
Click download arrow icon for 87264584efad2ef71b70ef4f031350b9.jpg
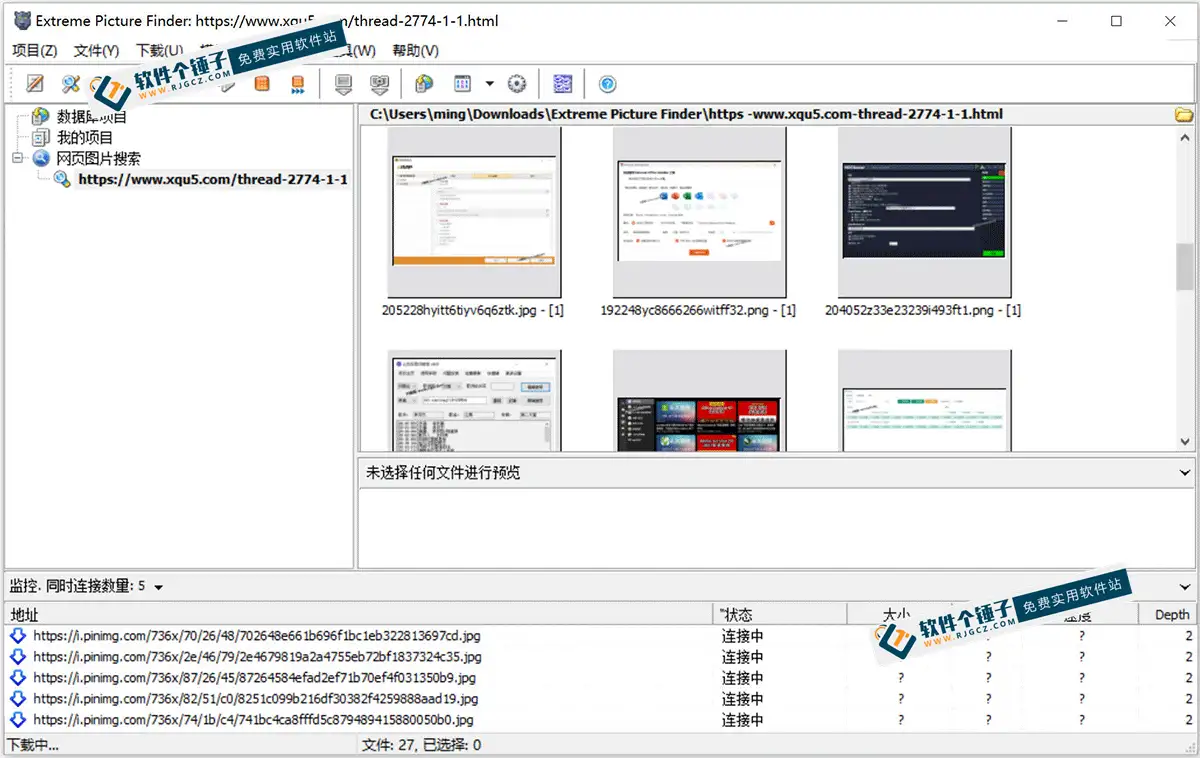[x=18, y=678]
